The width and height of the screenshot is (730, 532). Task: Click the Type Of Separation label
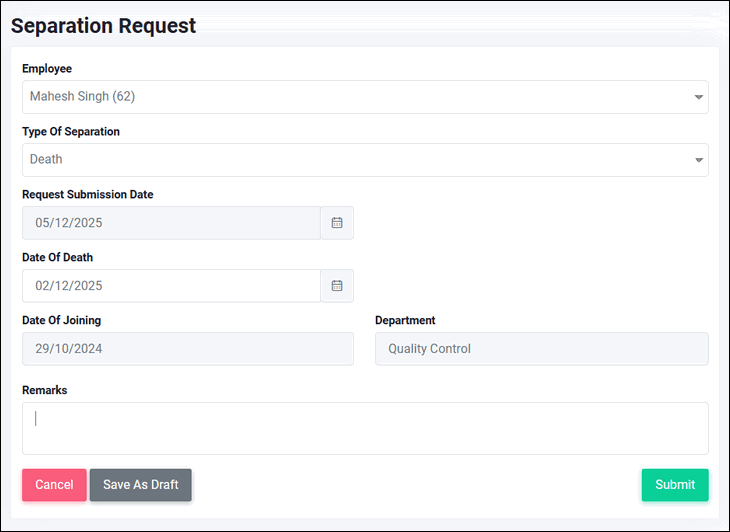click(x=71, y=132)
